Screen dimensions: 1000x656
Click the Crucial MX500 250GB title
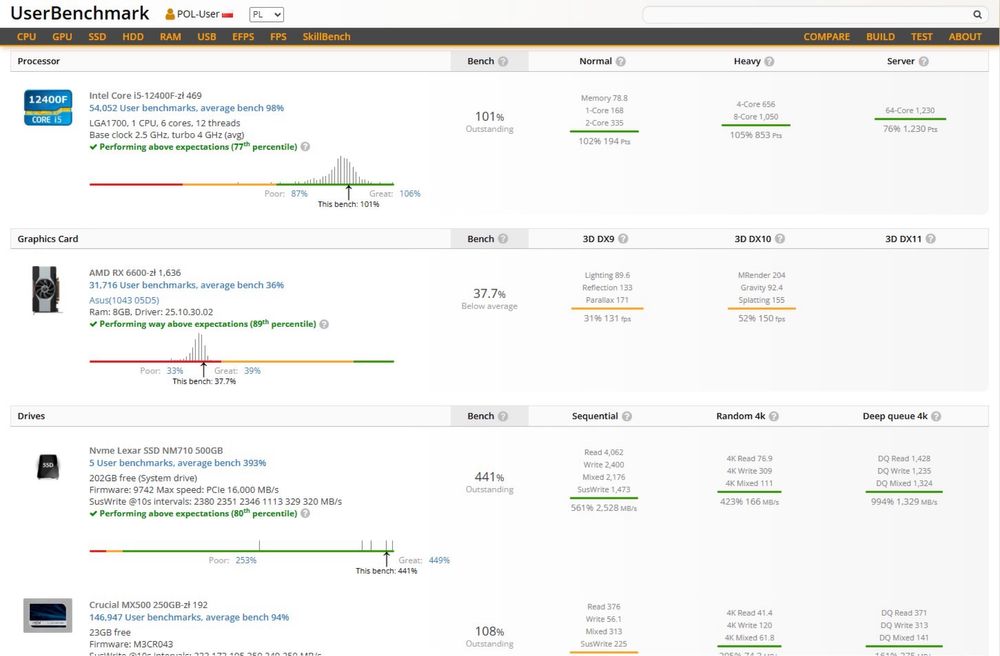point(149,604)
